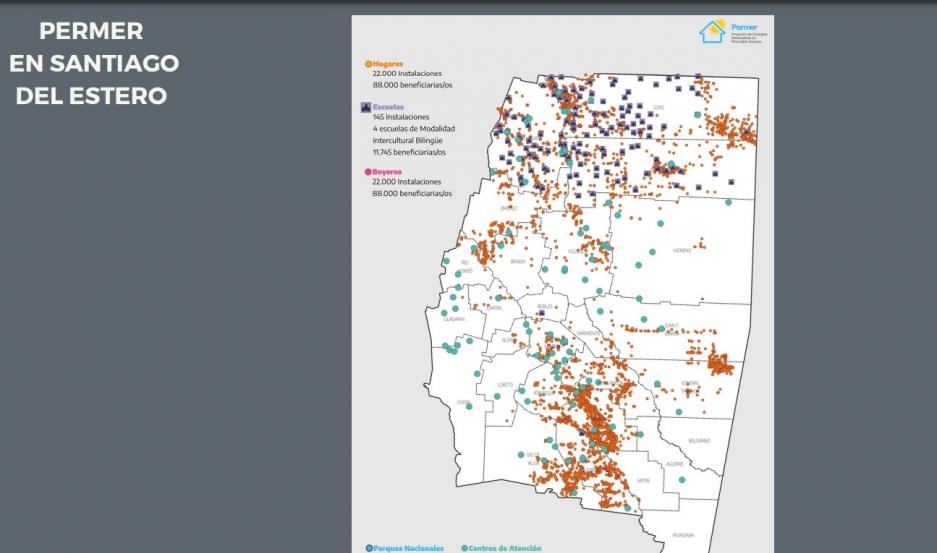Viewport: 937px width, 553px height.
Task: Click the MITRE department label
Action: [x=643, y=480]
